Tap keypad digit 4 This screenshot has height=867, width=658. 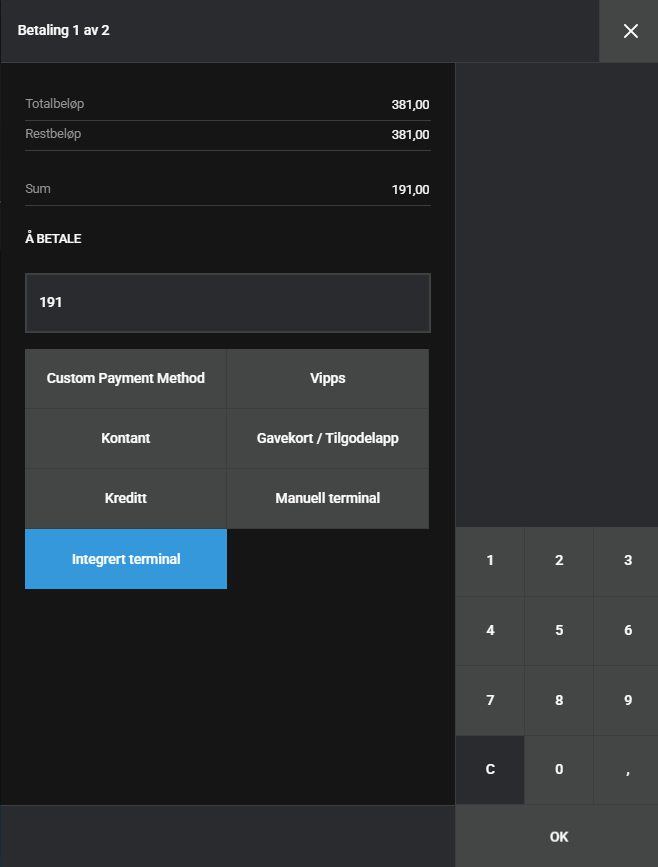point(490,631)
